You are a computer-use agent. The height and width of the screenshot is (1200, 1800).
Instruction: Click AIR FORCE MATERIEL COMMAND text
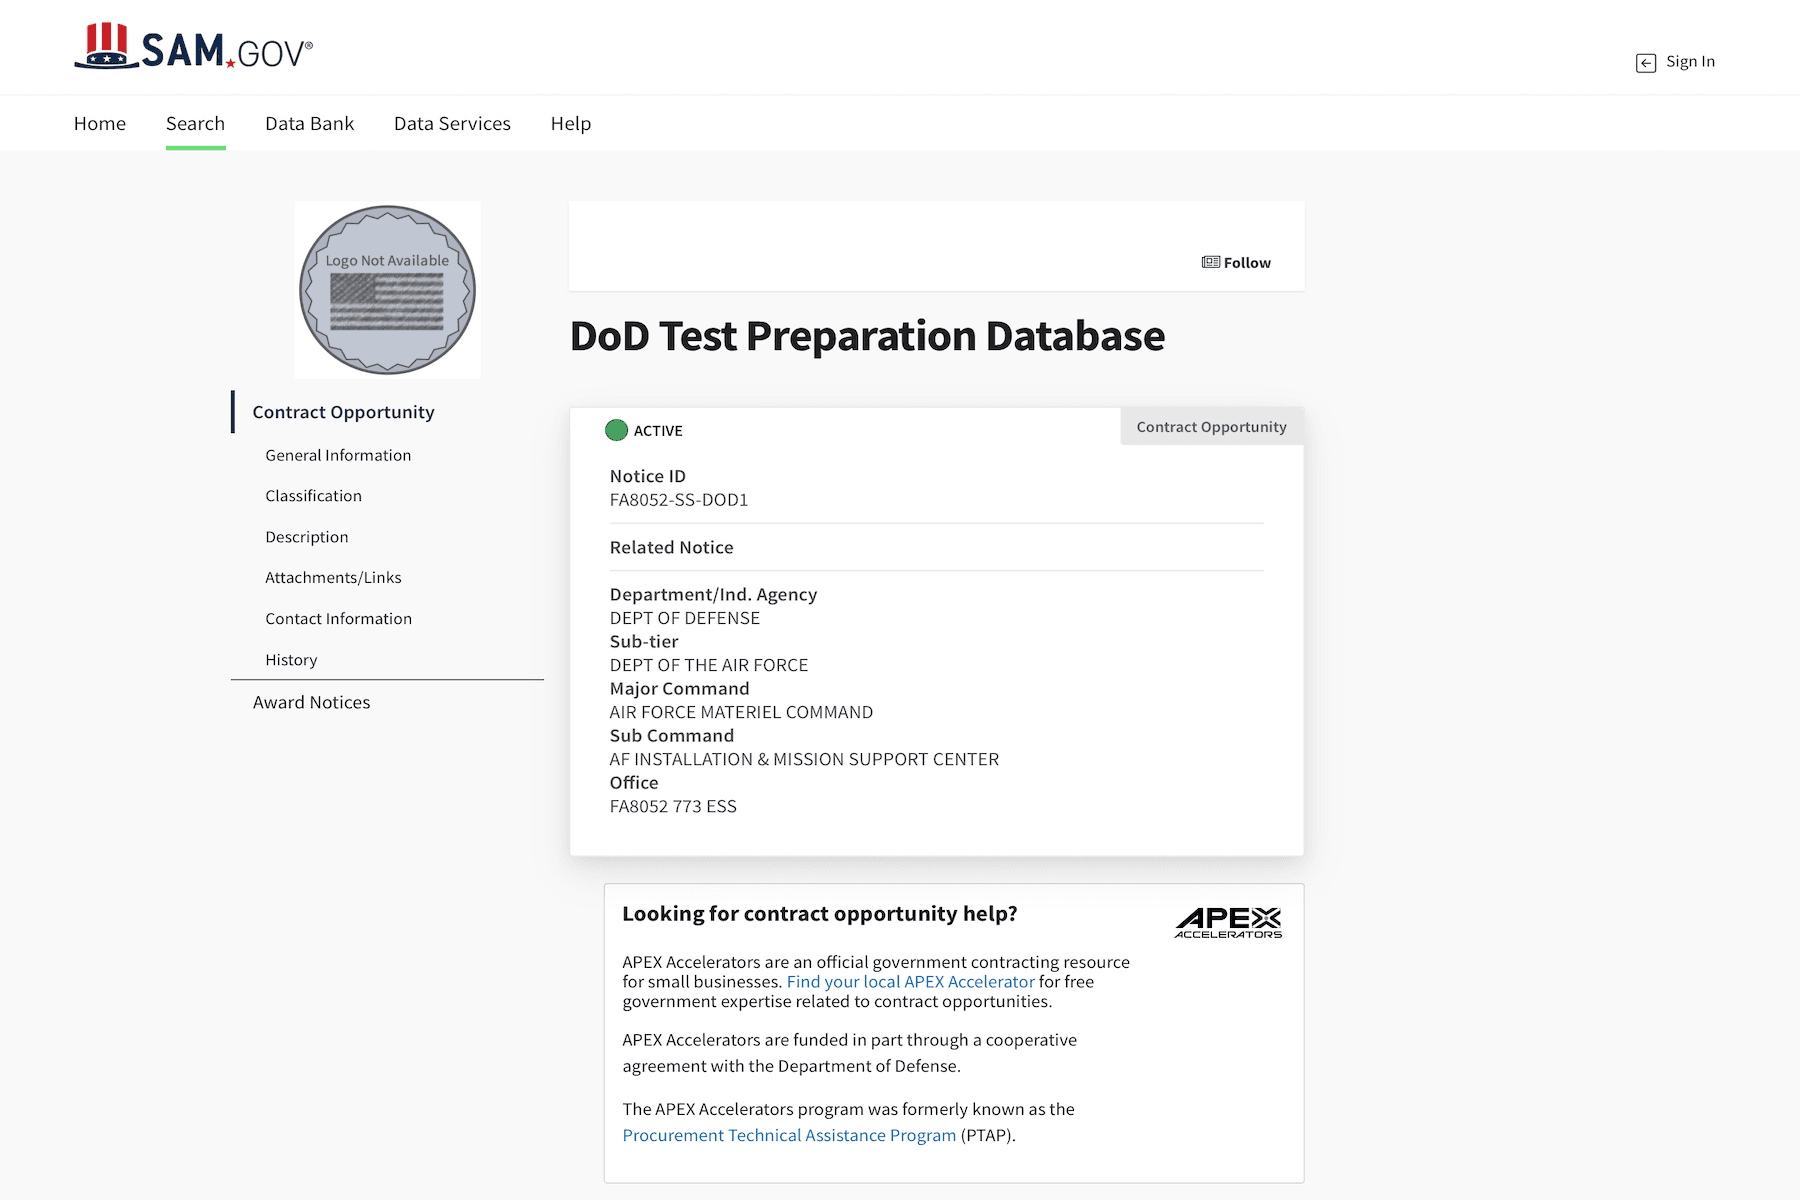[x=741, y=712]
